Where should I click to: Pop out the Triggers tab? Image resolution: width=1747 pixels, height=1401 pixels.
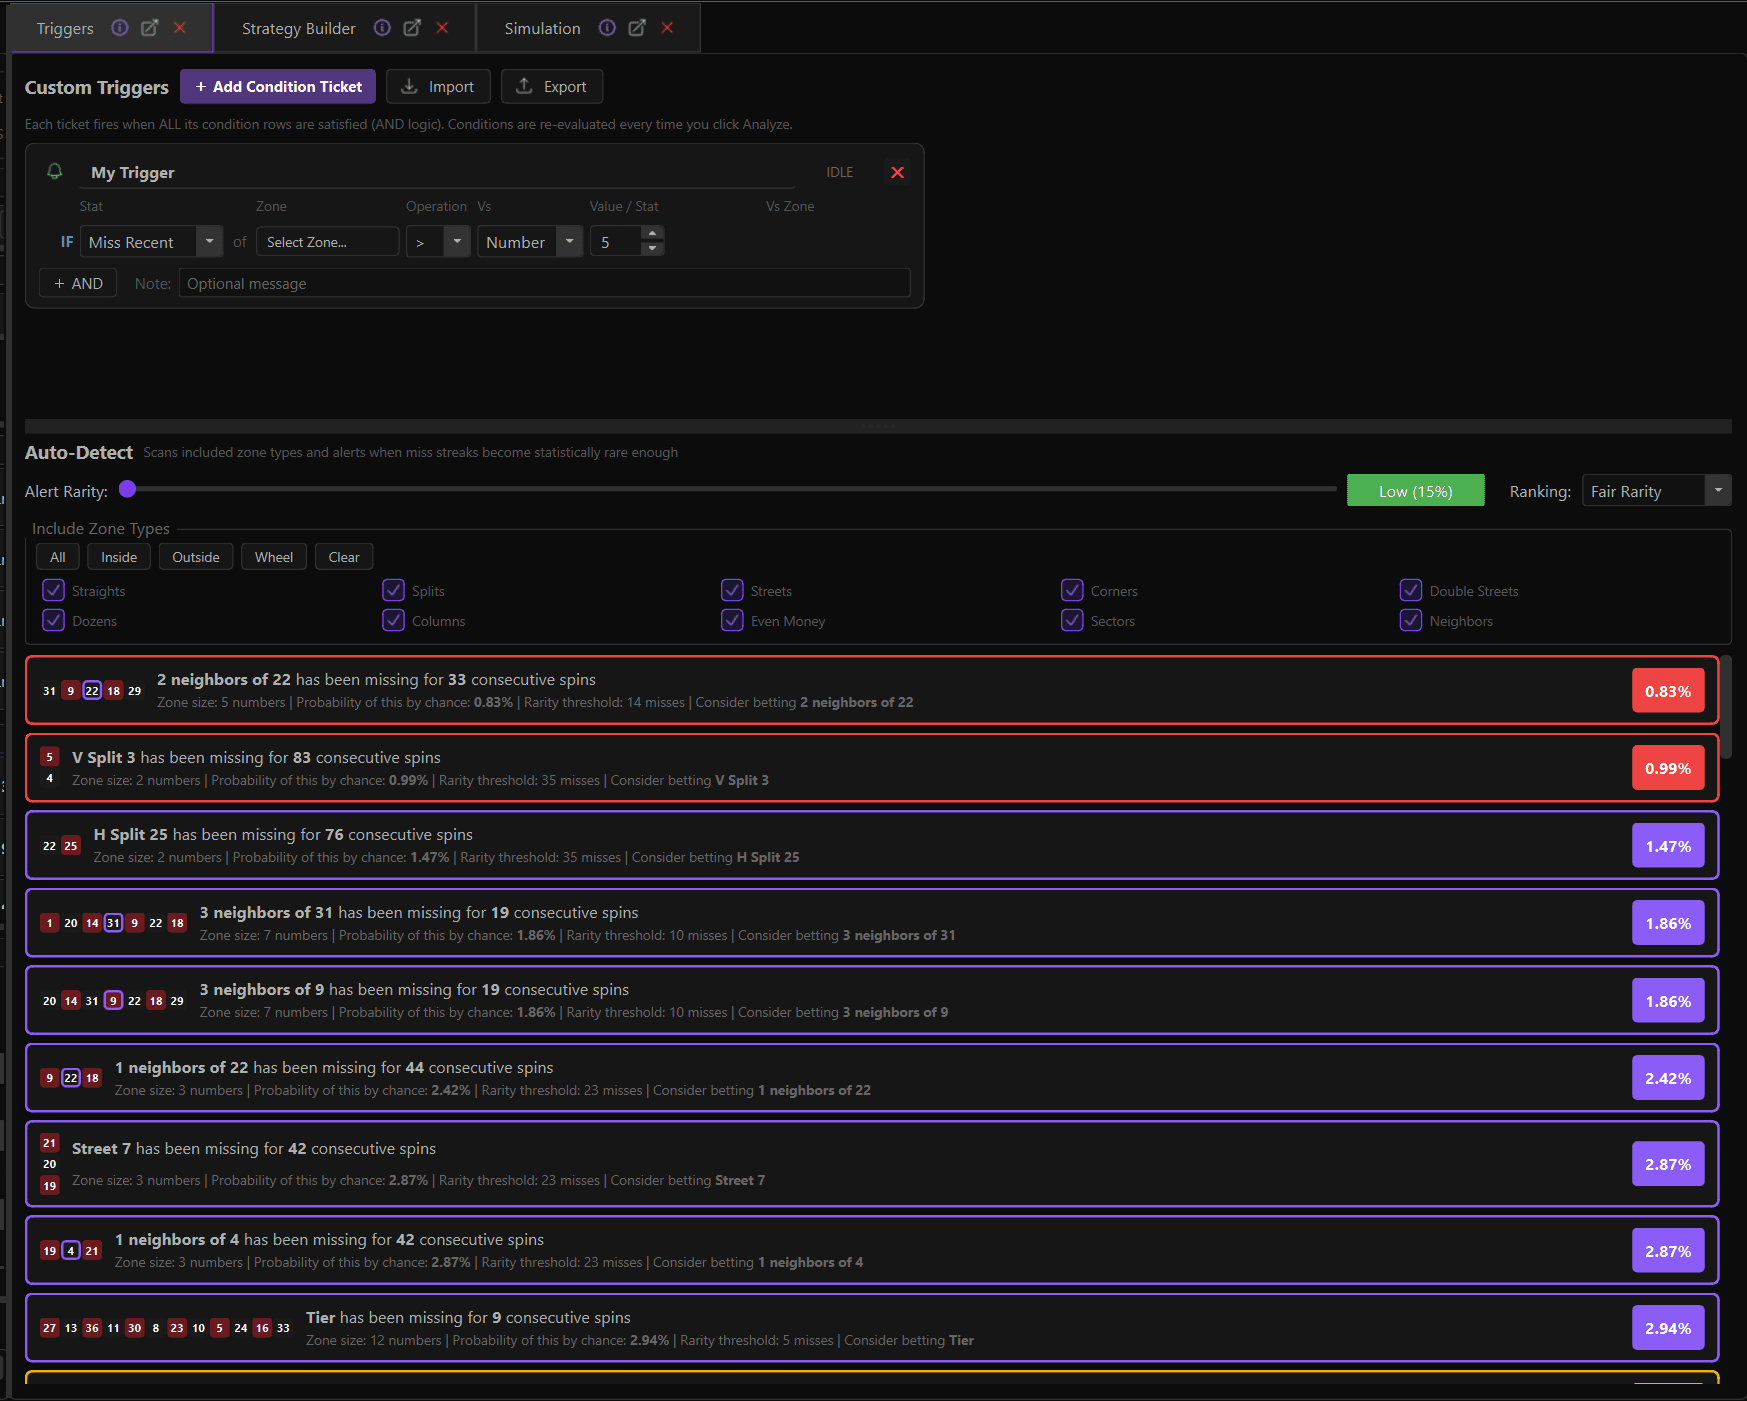click(x=150, y=28)
